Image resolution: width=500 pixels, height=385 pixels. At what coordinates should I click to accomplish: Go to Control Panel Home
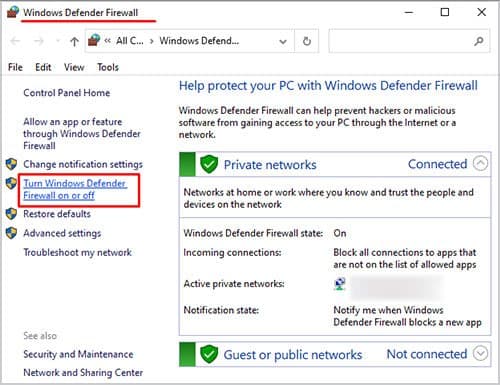point(67,93)
